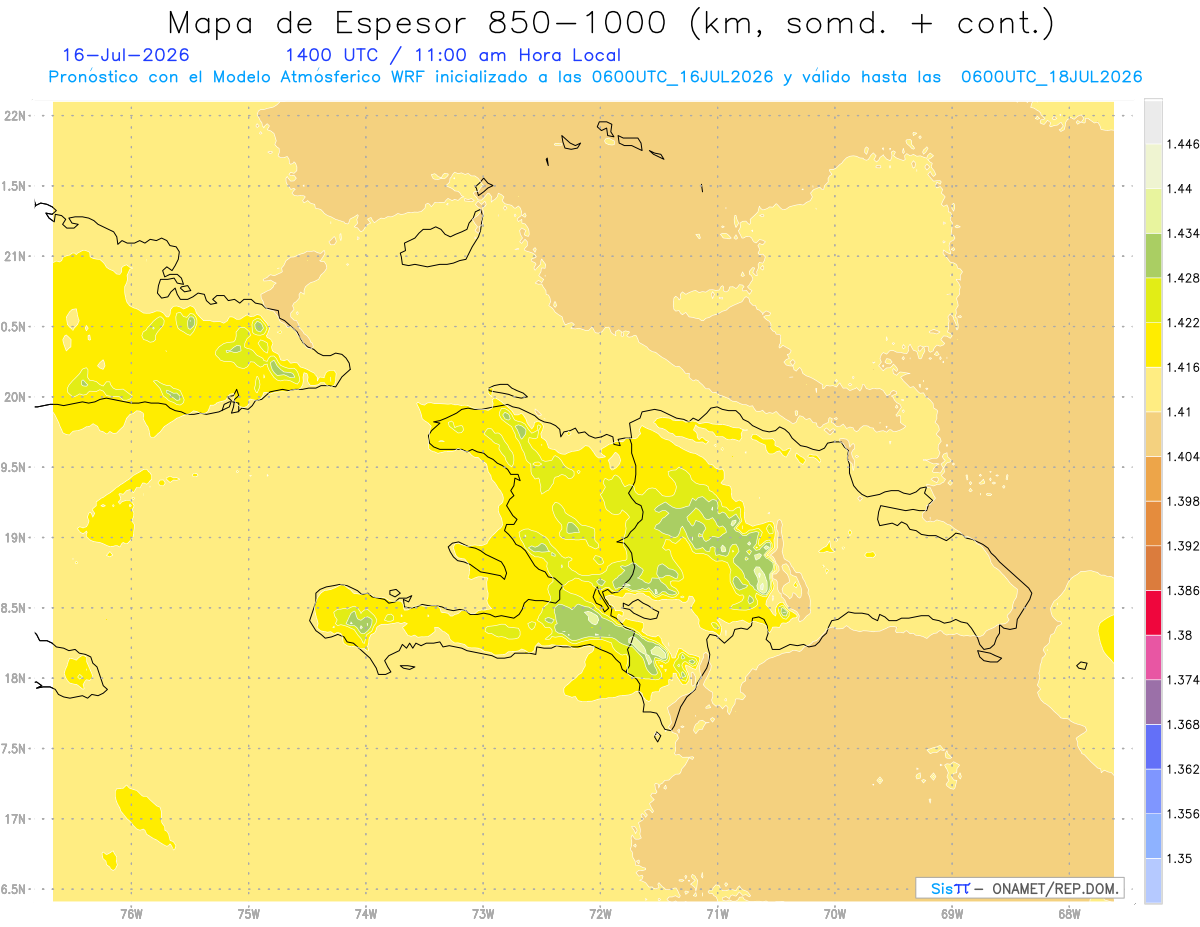This screenshot has width=1200, height=927.
Task: Click the "70W" longitude label
Action: pyautogui.click(x=835, y=913)
